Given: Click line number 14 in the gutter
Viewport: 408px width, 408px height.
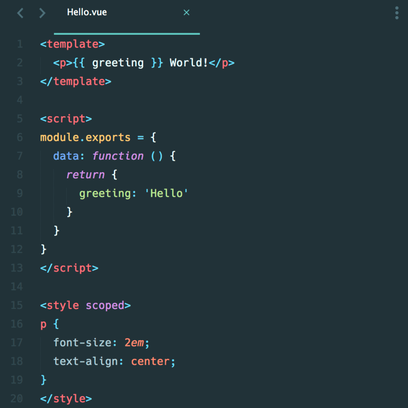Looking at the screenshot, I should click(x=17, y=287).
